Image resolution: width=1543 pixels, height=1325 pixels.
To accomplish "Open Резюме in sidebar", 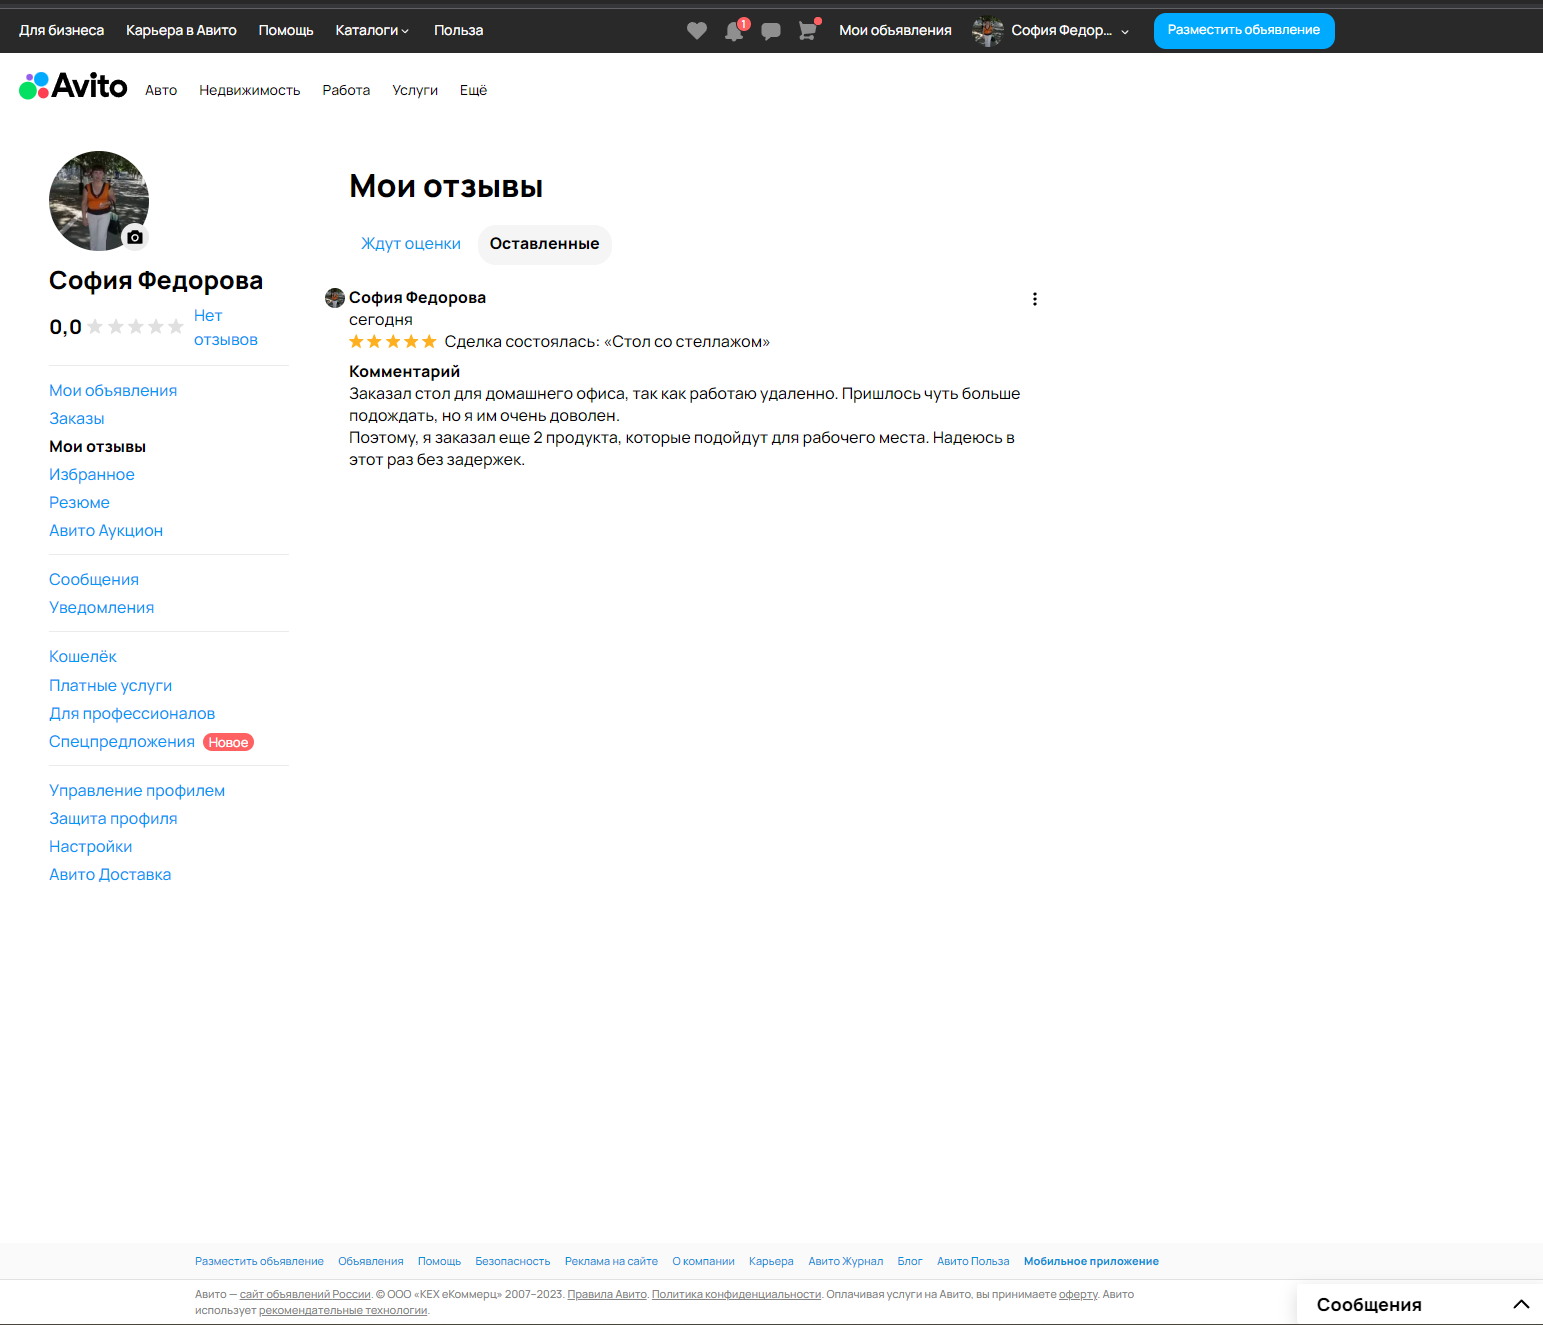I will click(x=79, y=503).
